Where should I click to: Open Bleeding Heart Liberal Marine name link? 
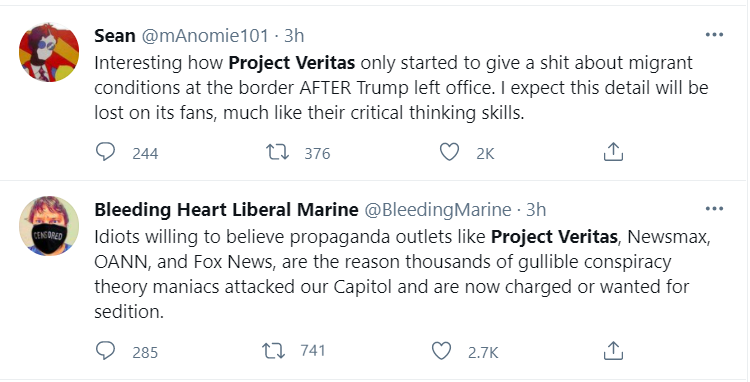coord(226,209)
